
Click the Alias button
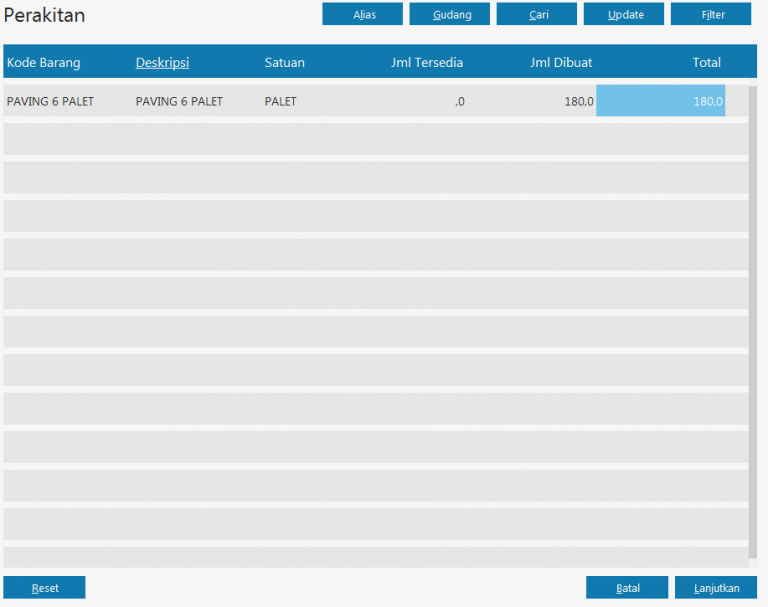(x=362, y=14)
